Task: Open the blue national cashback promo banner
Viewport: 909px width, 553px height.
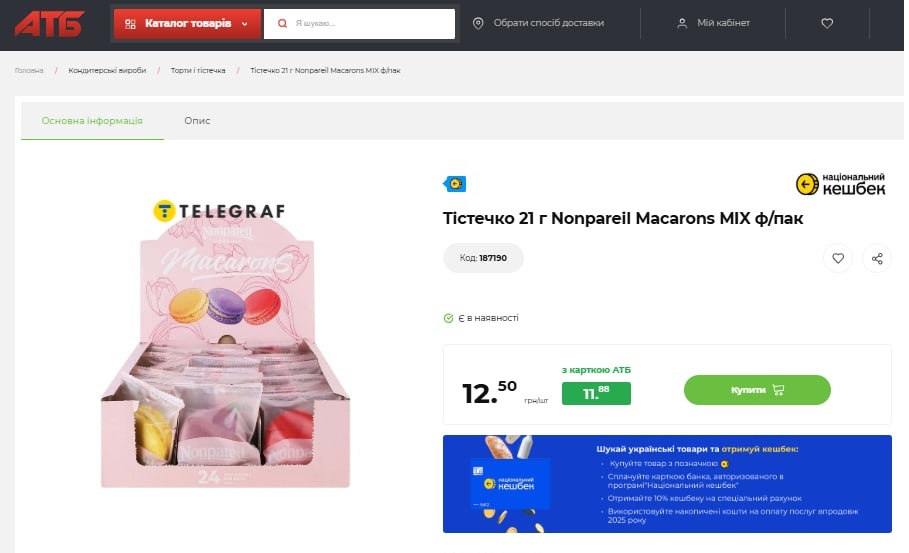Action: click(667, 483)
